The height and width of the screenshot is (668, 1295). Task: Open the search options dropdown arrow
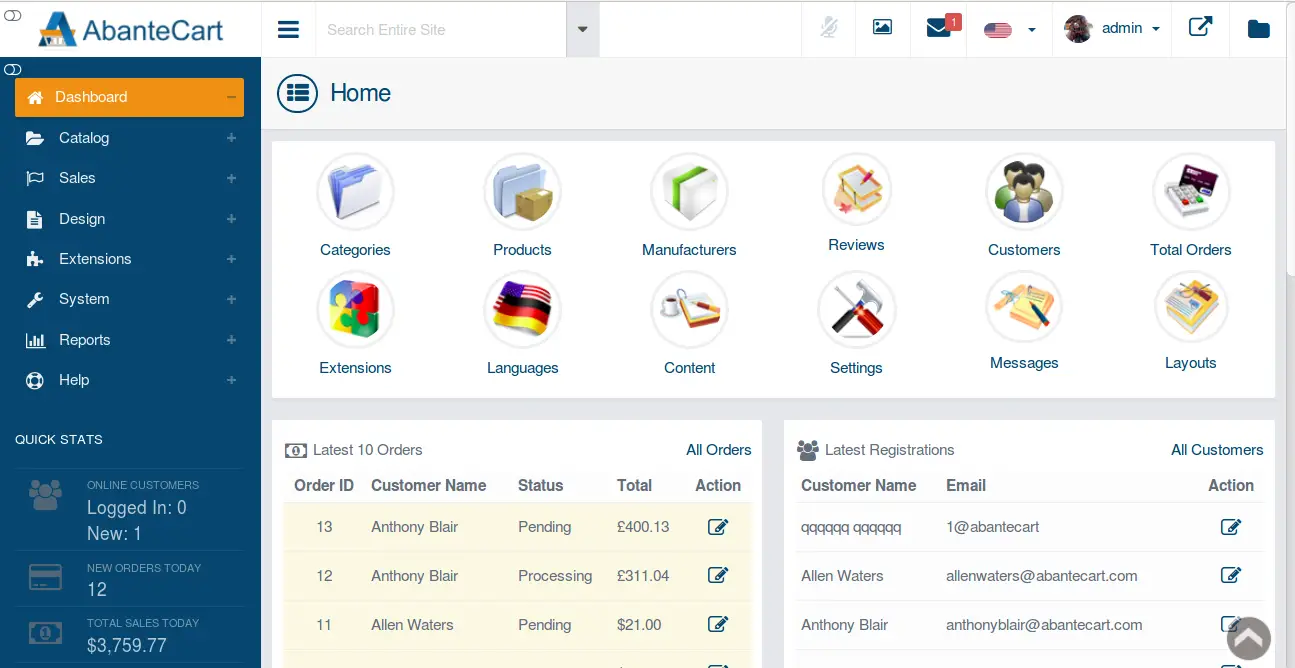click(x=582, y=29)
